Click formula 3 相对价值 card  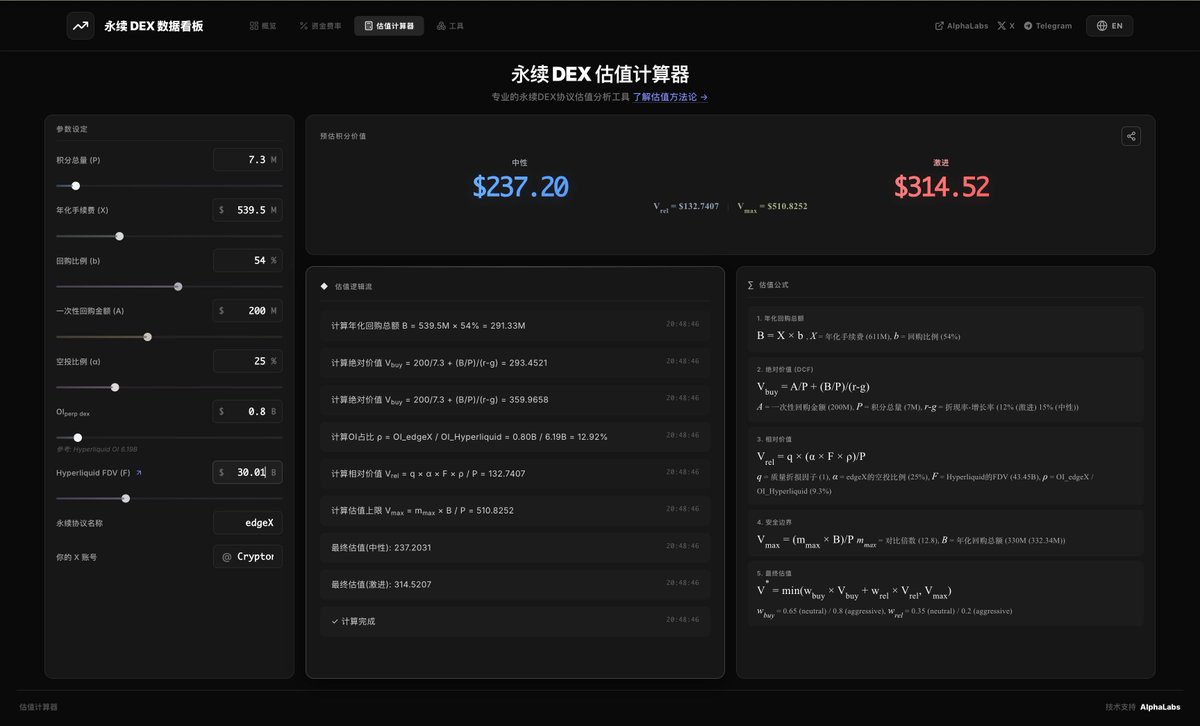(x=945, y=464)
